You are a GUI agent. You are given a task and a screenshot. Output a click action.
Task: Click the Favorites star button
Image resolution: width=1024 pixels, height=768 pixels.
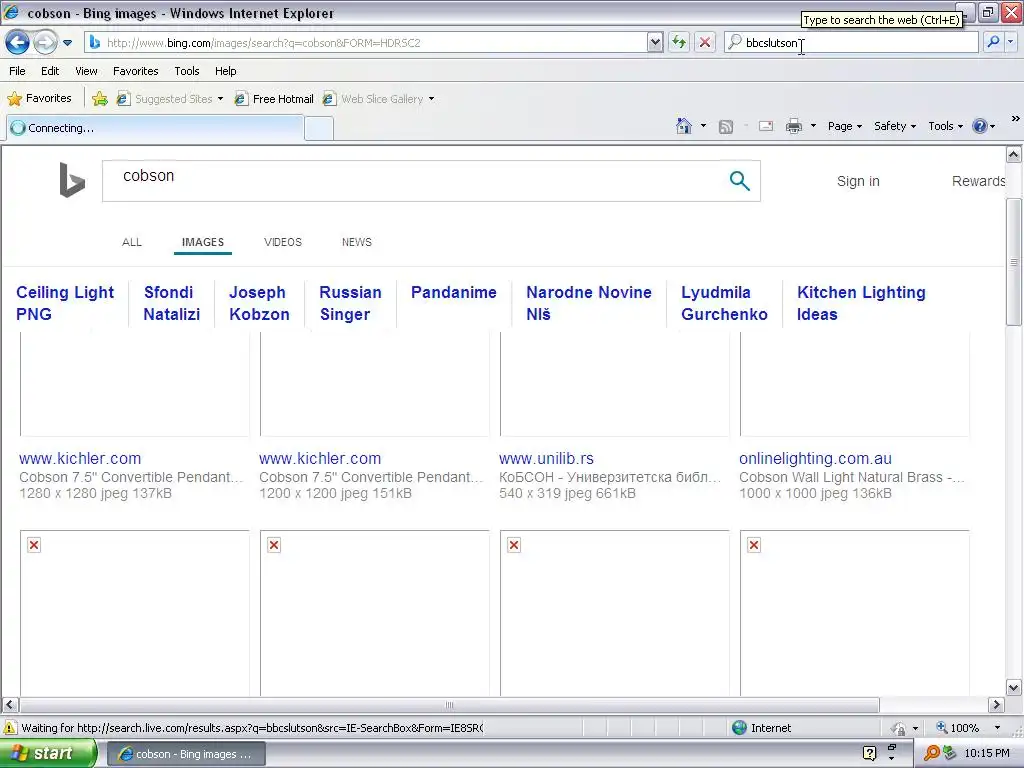point(39,99)
